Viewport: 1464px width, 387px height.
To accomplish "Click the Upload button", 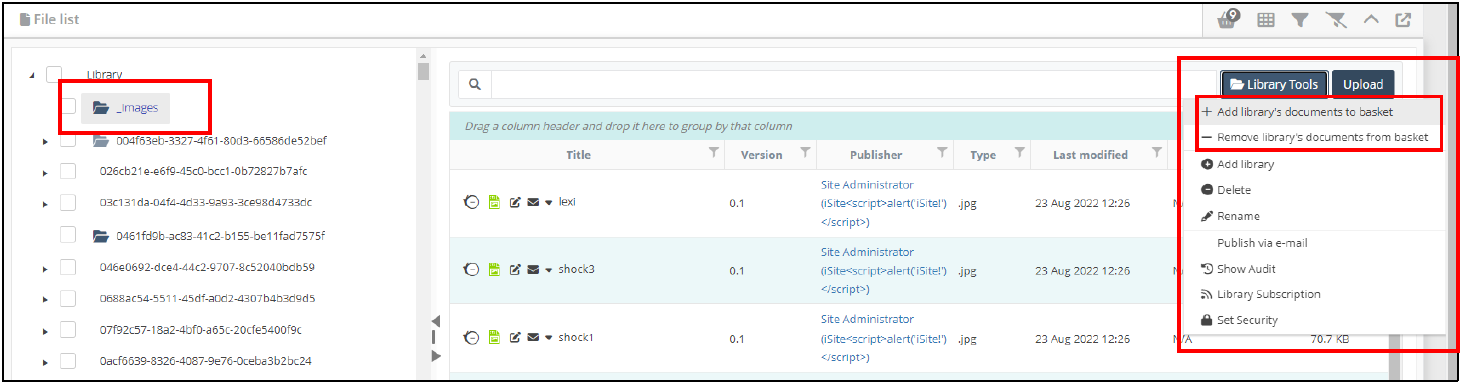I will tap(1363, 85).
